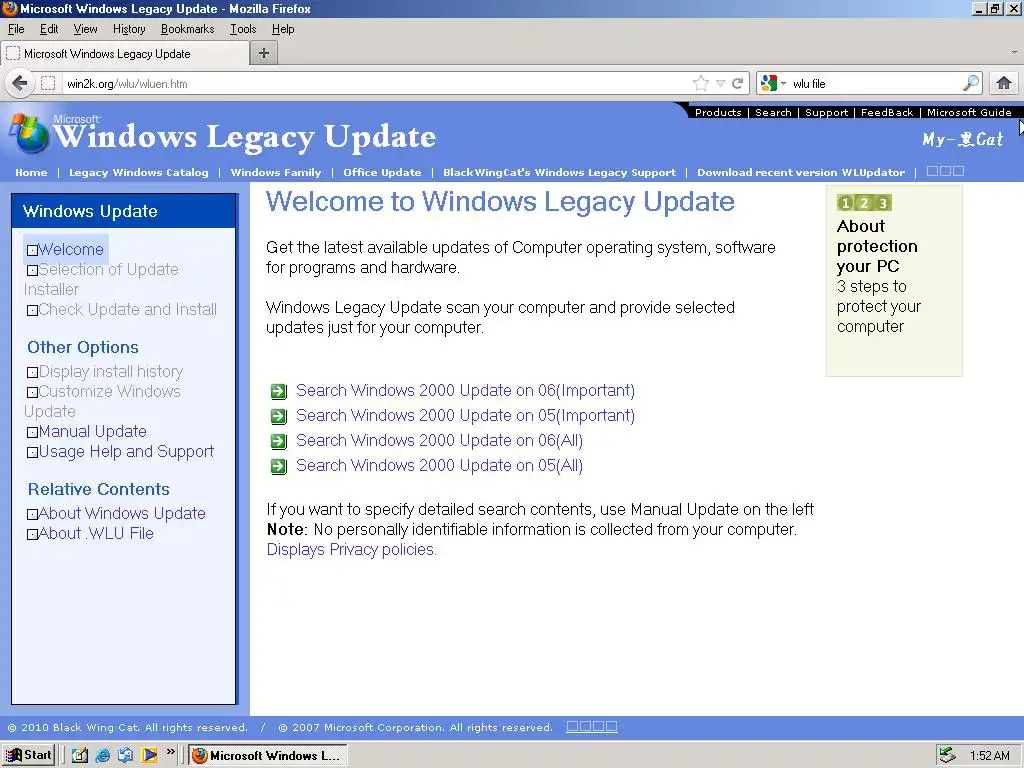Click FeedBack in the top black bar

point(887,112)
